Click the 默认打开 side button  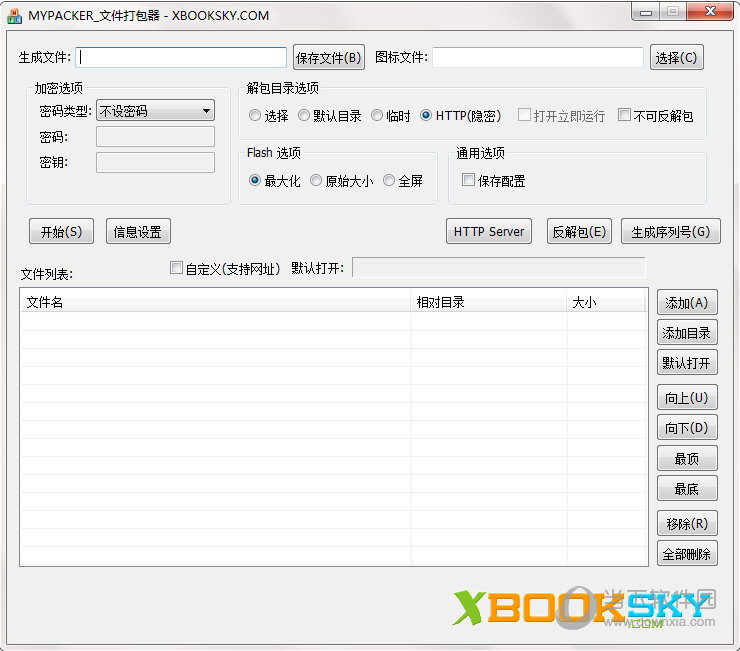tap(687, 363)
